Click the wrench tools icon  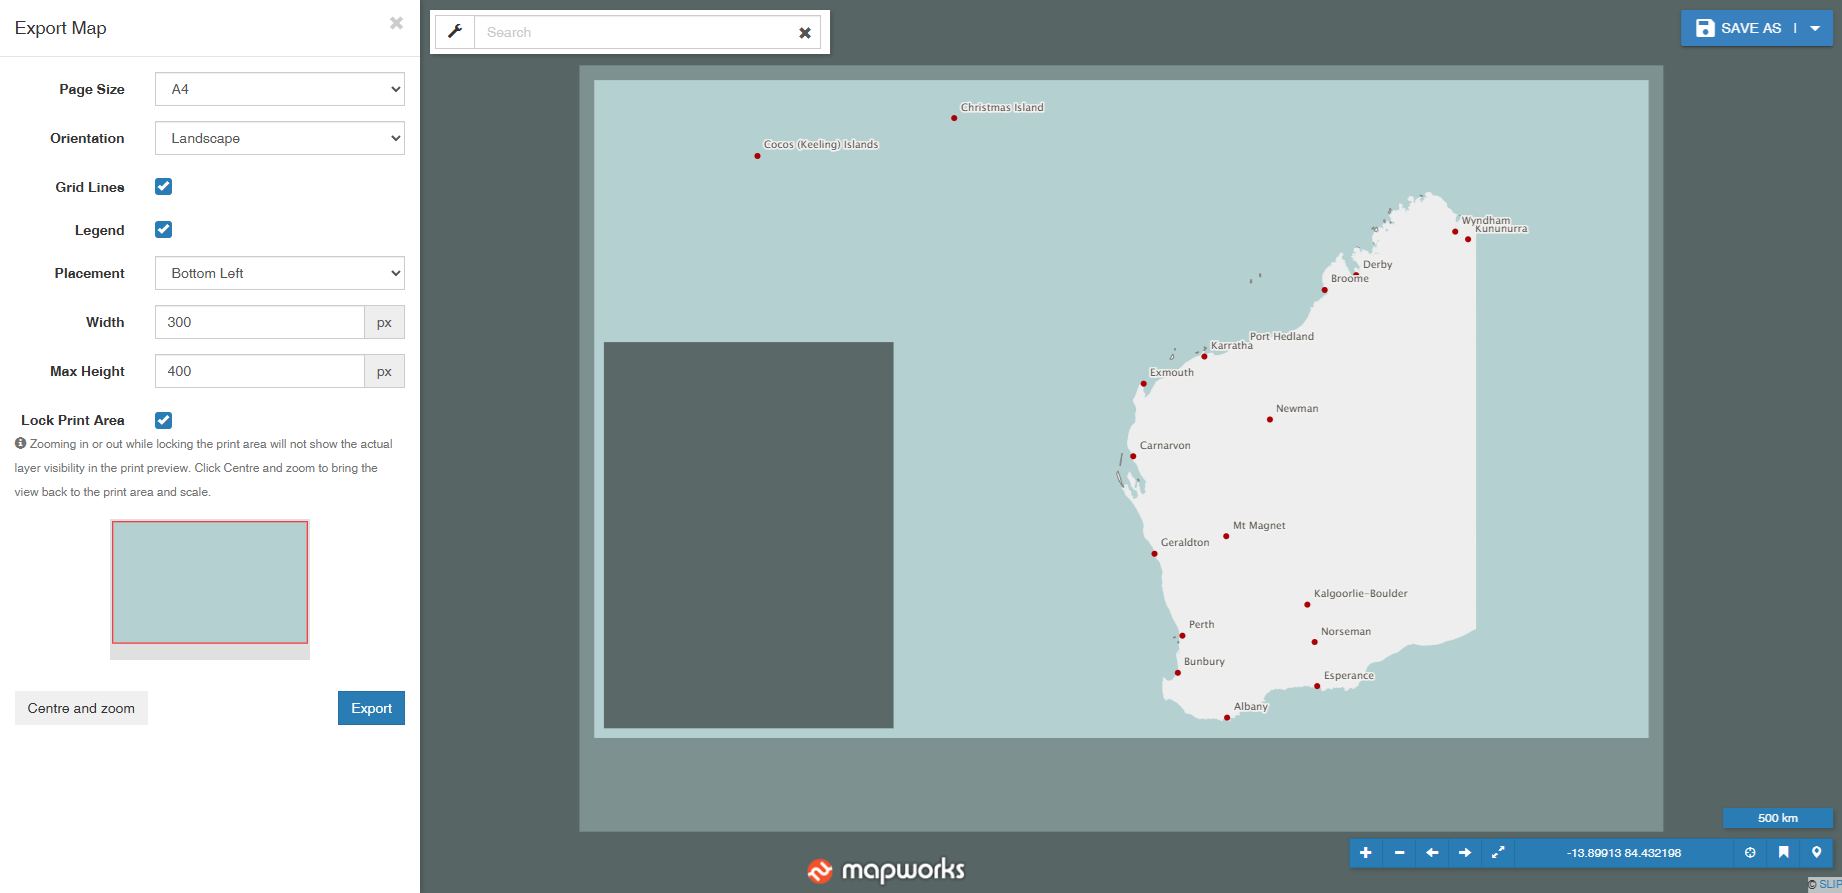coord(454,32)
